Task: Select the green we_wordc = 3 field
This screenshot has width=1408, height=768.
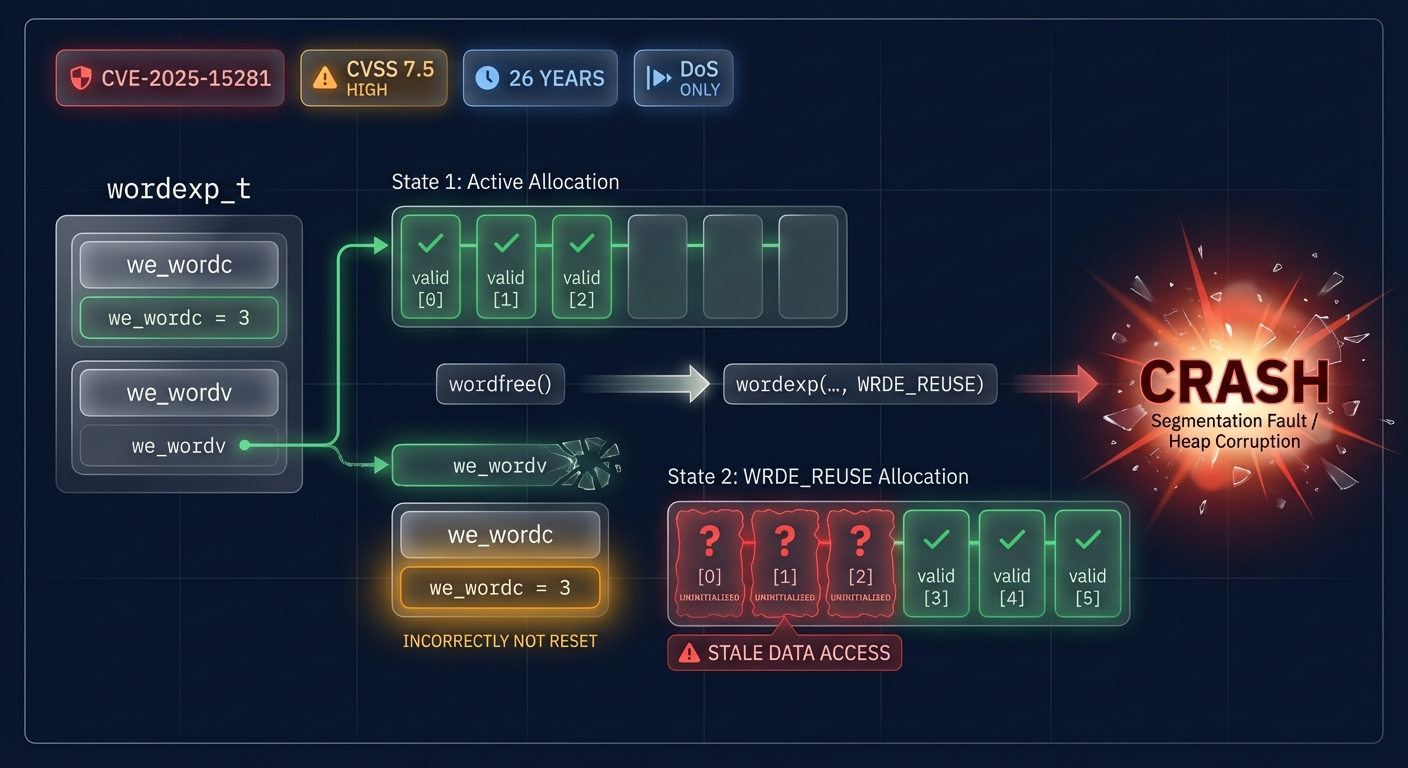Action: (x=179, y=319)
